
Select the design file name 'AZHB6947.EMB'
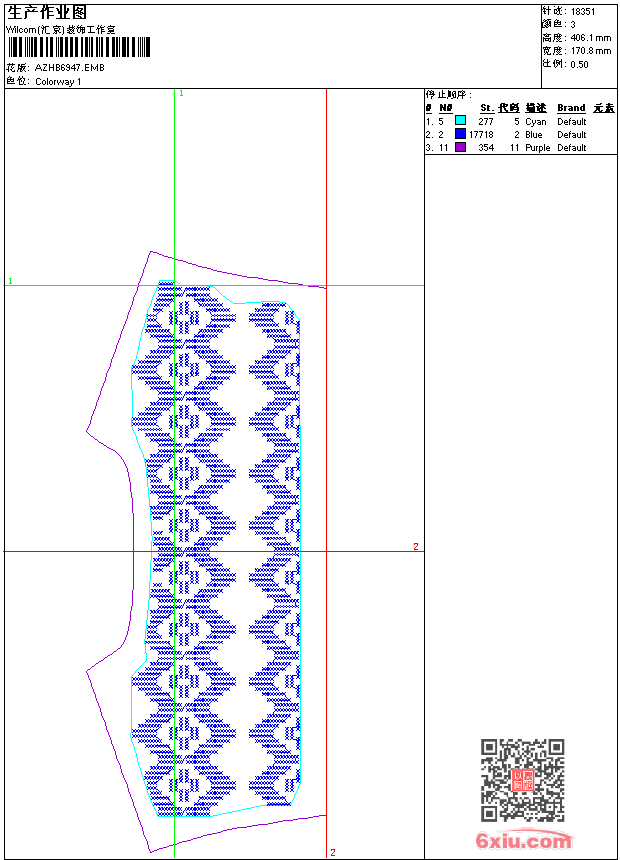(69, 67)
